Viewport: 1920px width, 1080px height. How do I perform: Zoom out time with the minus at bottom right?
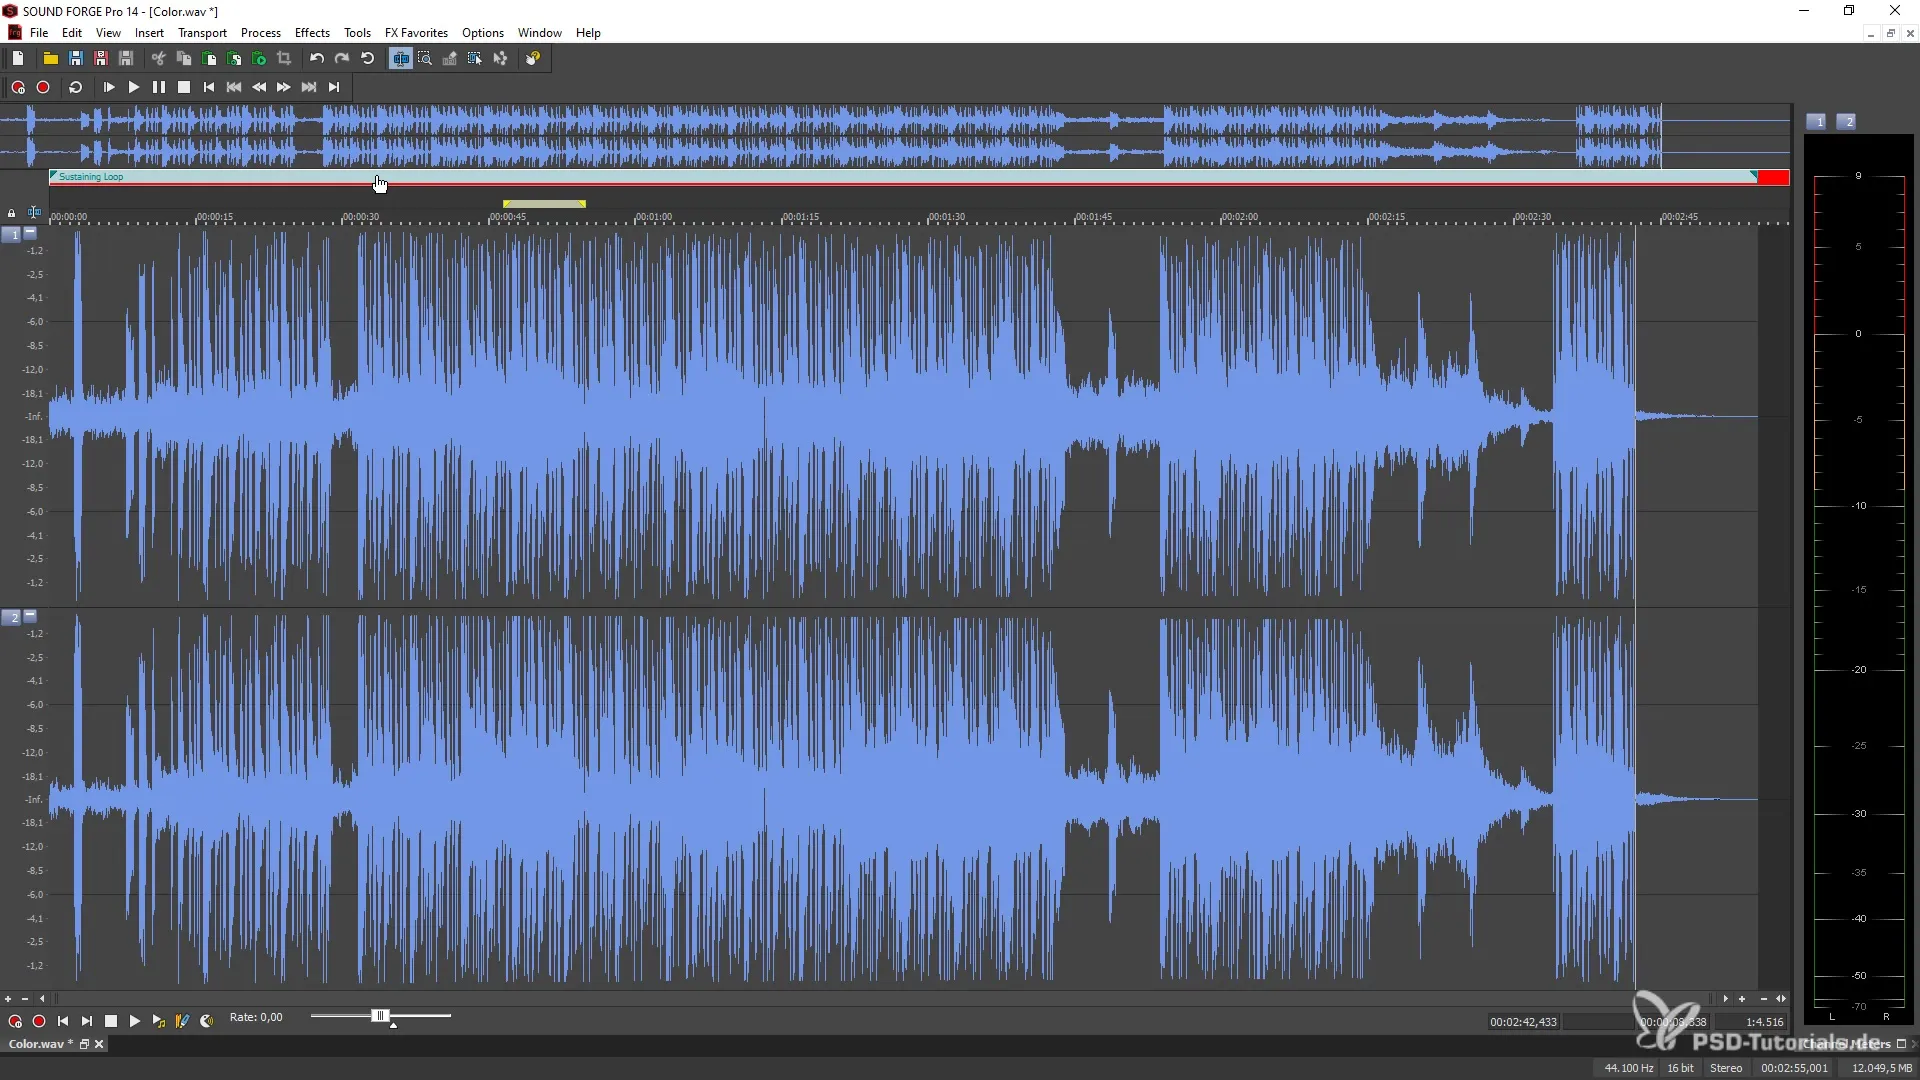pos(1763,998)
